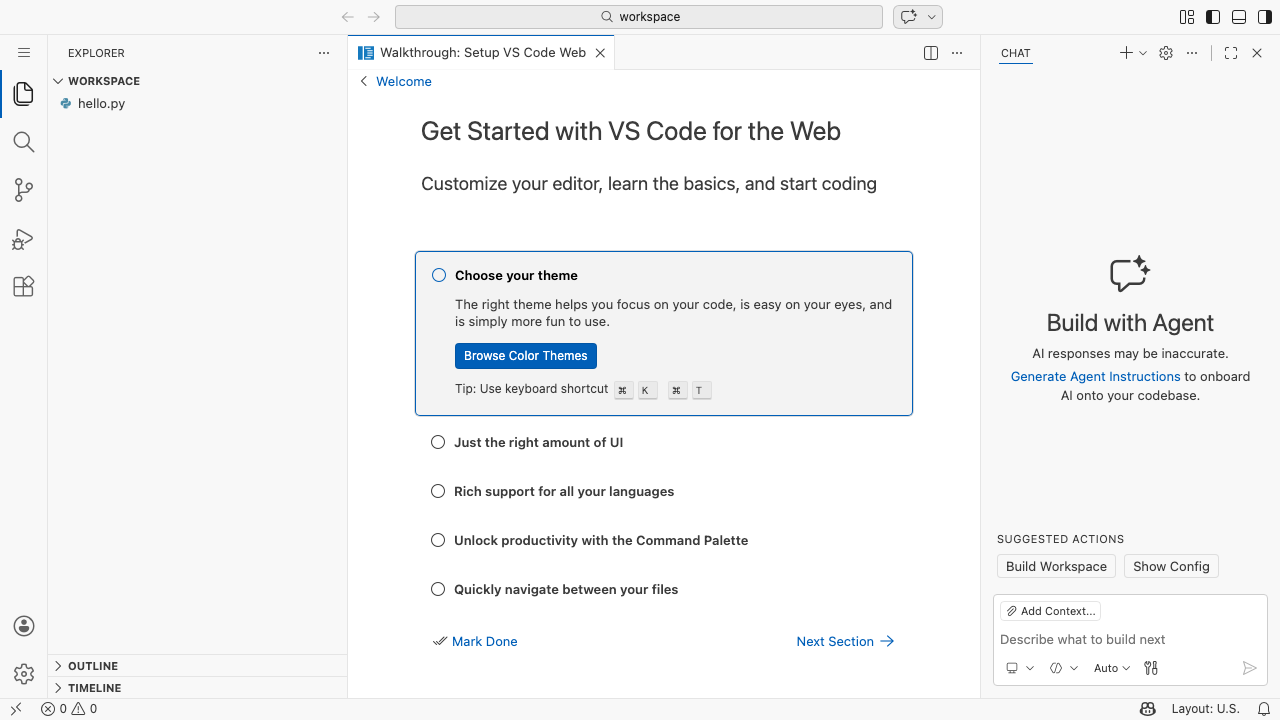Mark 'Just the right amount of UI' step
The height and width of the screenshot is (720, 1280).
(438, 442)
